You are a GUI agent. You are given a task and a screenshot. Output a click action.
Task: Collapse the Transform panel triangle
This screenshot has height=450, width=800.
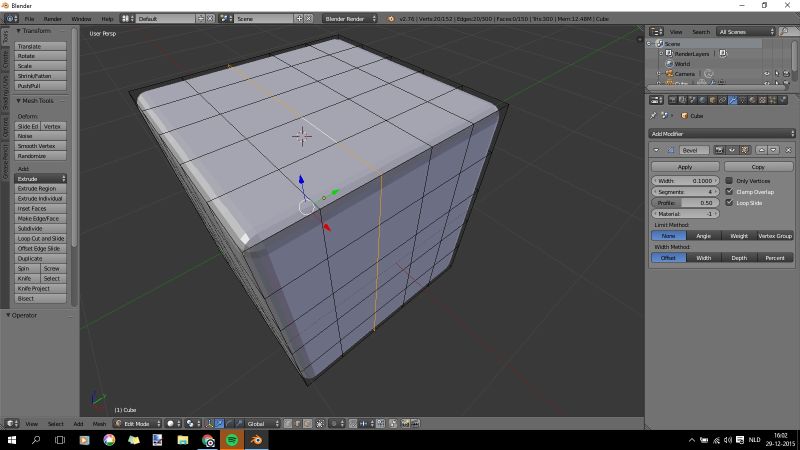[18, 31]
